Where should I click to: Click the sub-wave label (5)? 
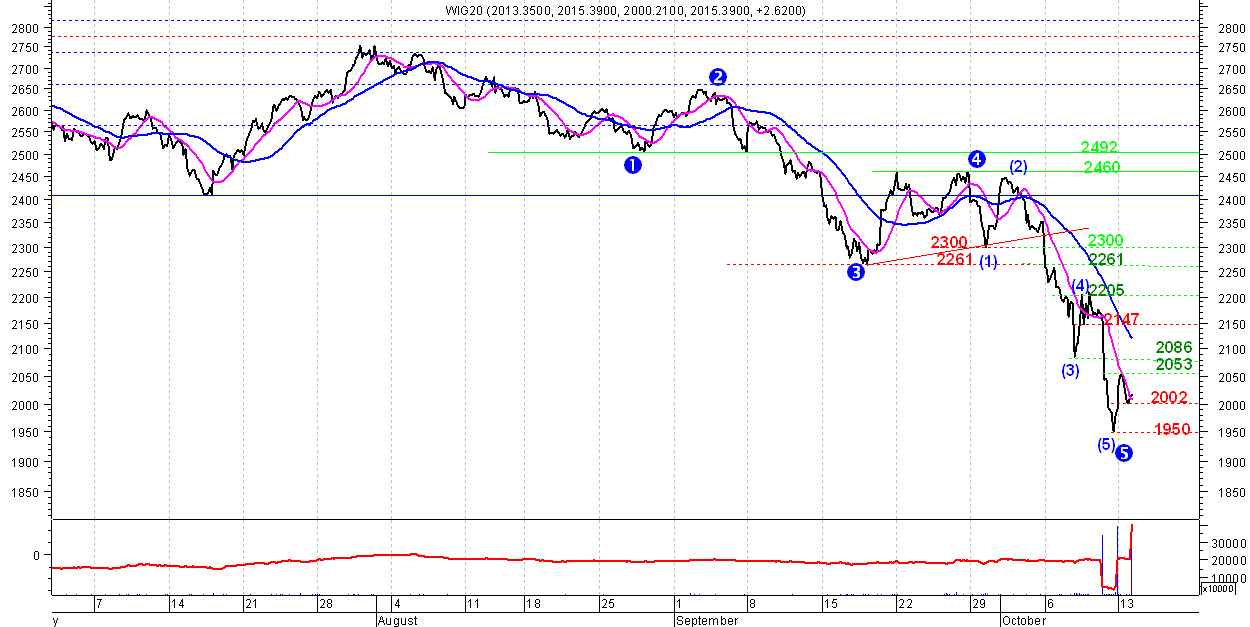1106,444
